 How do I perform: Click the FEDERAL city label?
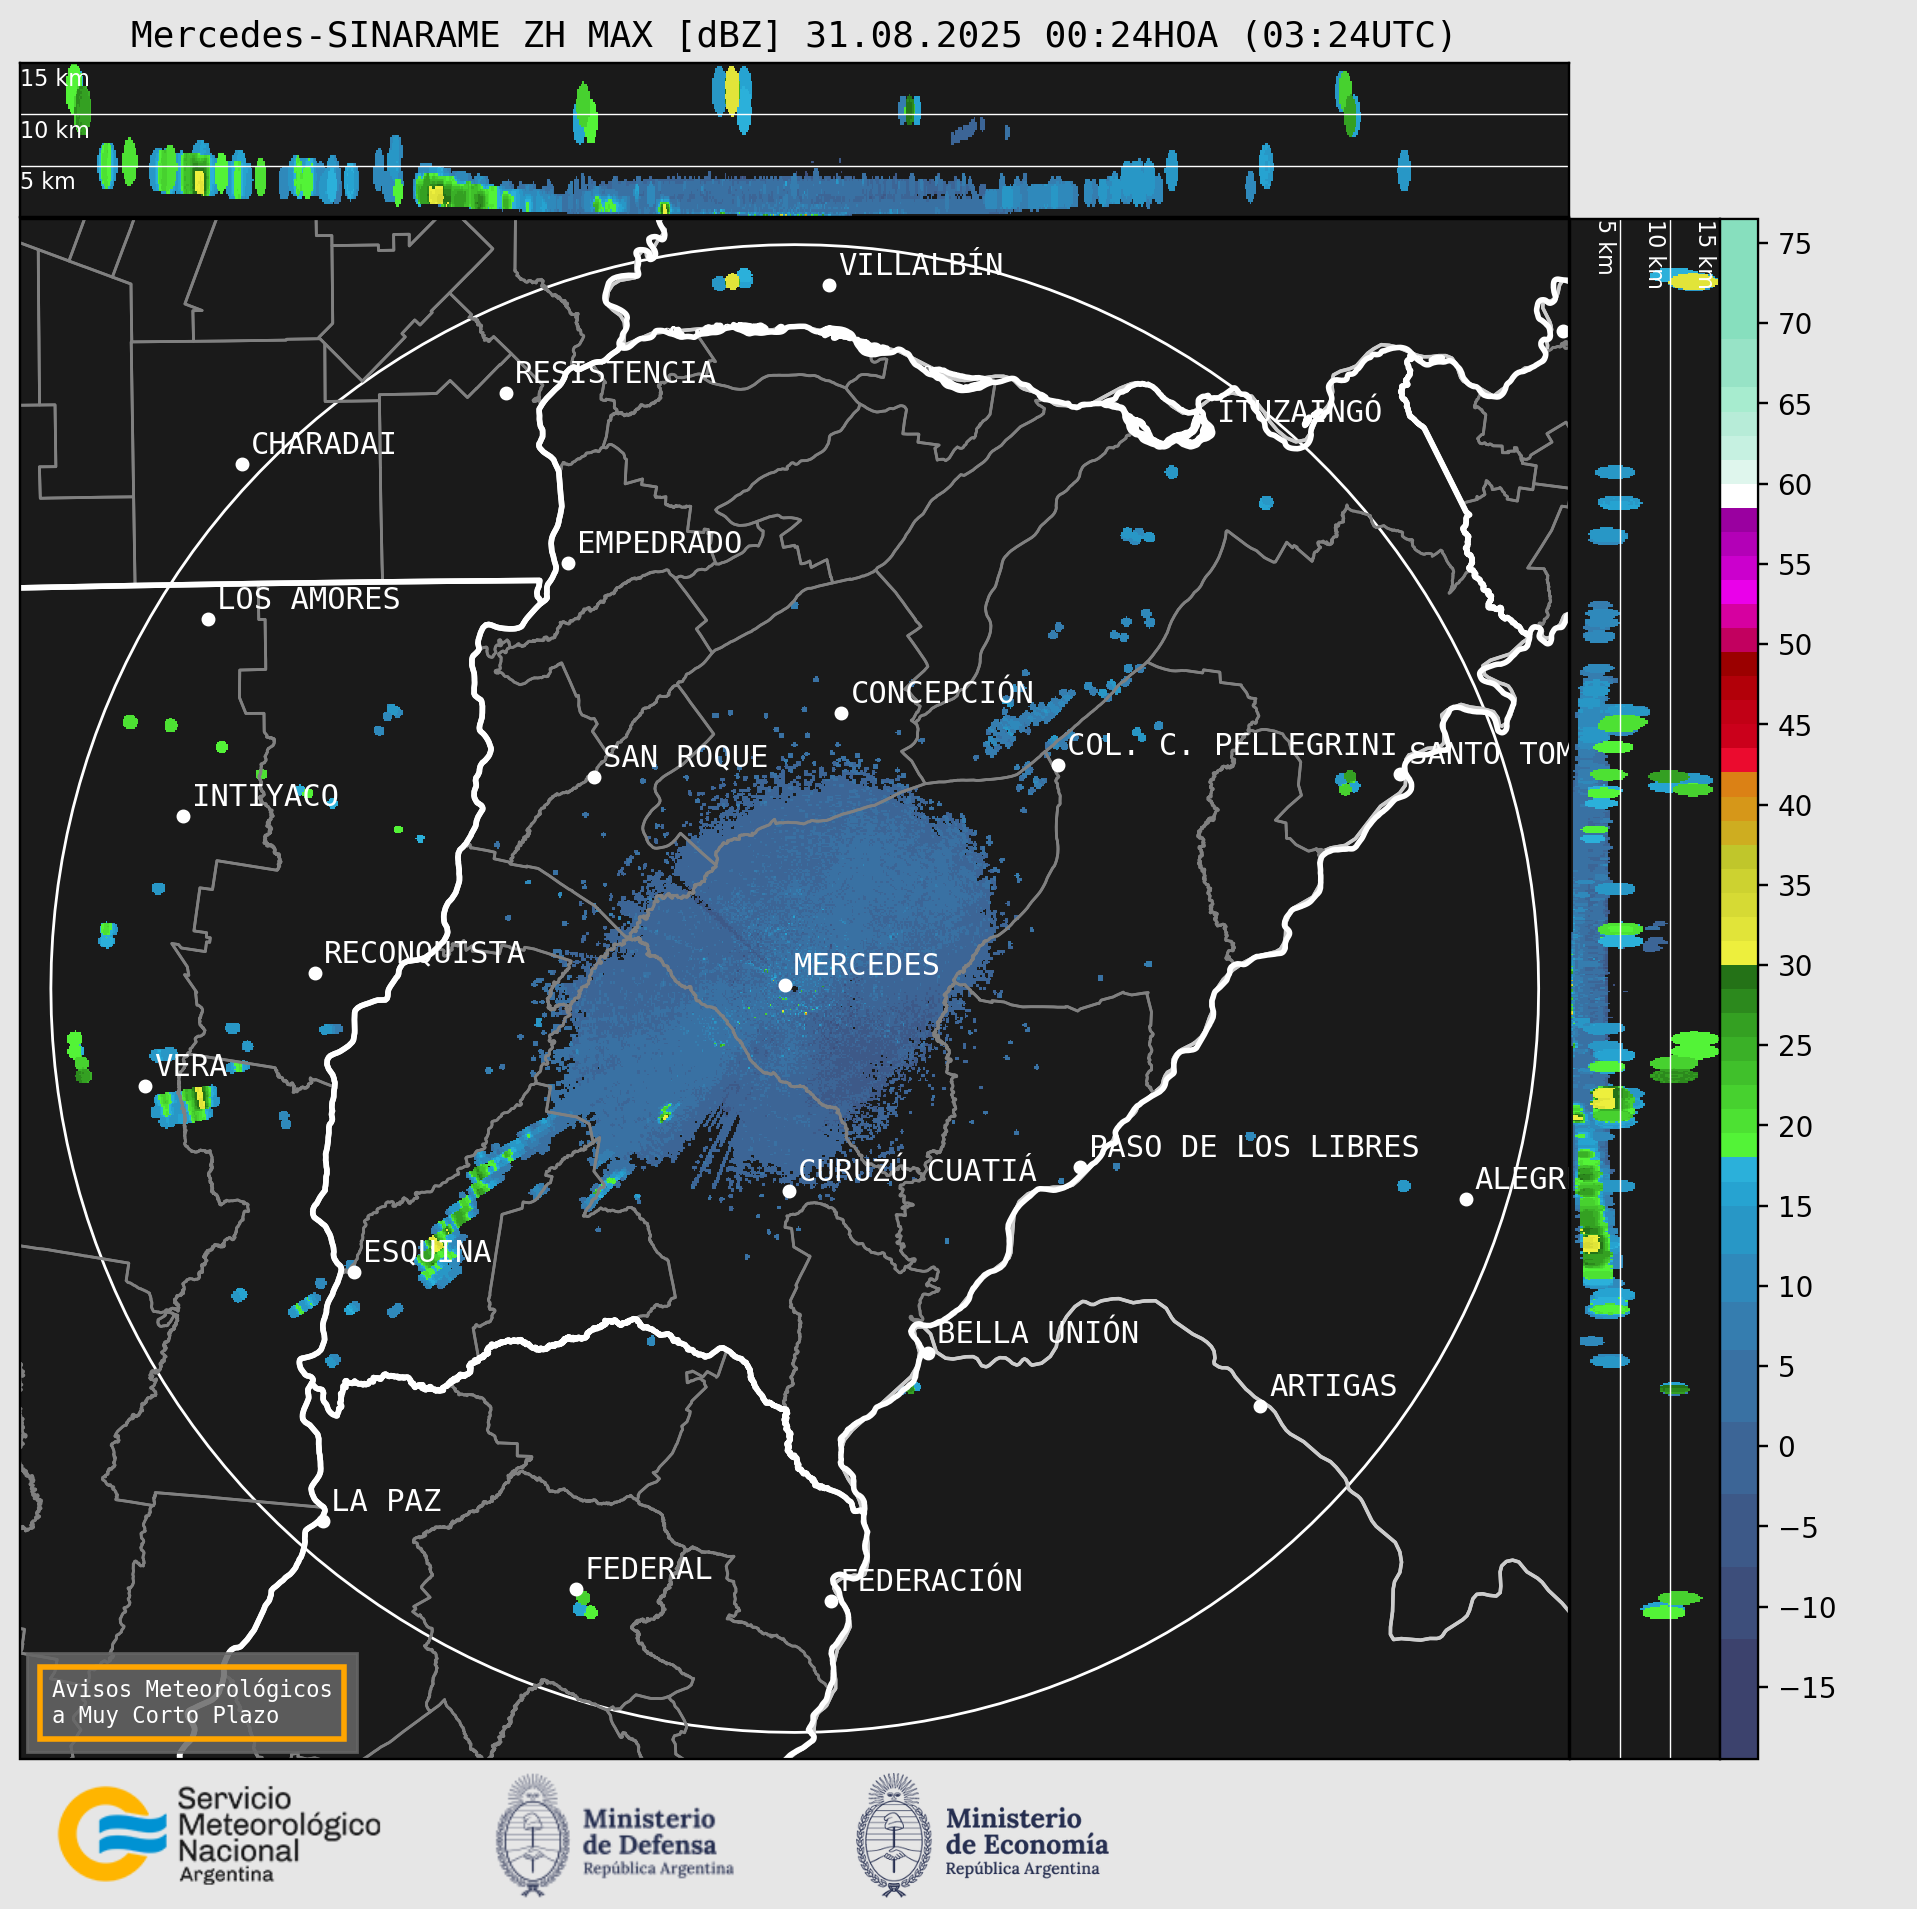tap(648, 1569)
